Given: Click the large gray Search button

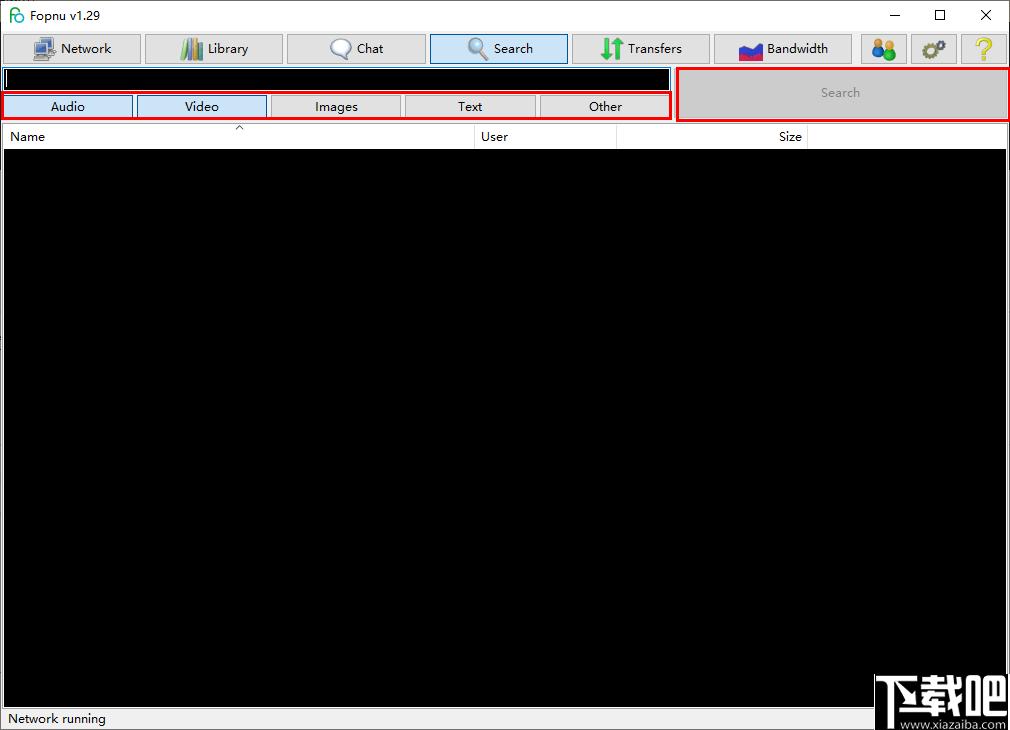Looking at the screenshot, I should (x=842, y=93).
